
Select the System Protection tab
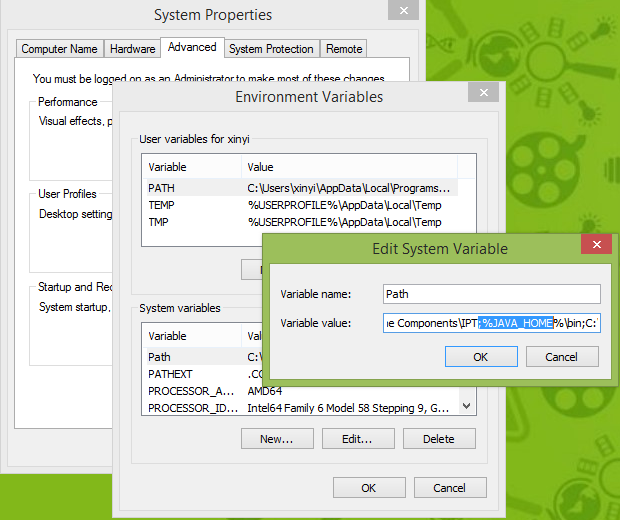pos(271,48)
